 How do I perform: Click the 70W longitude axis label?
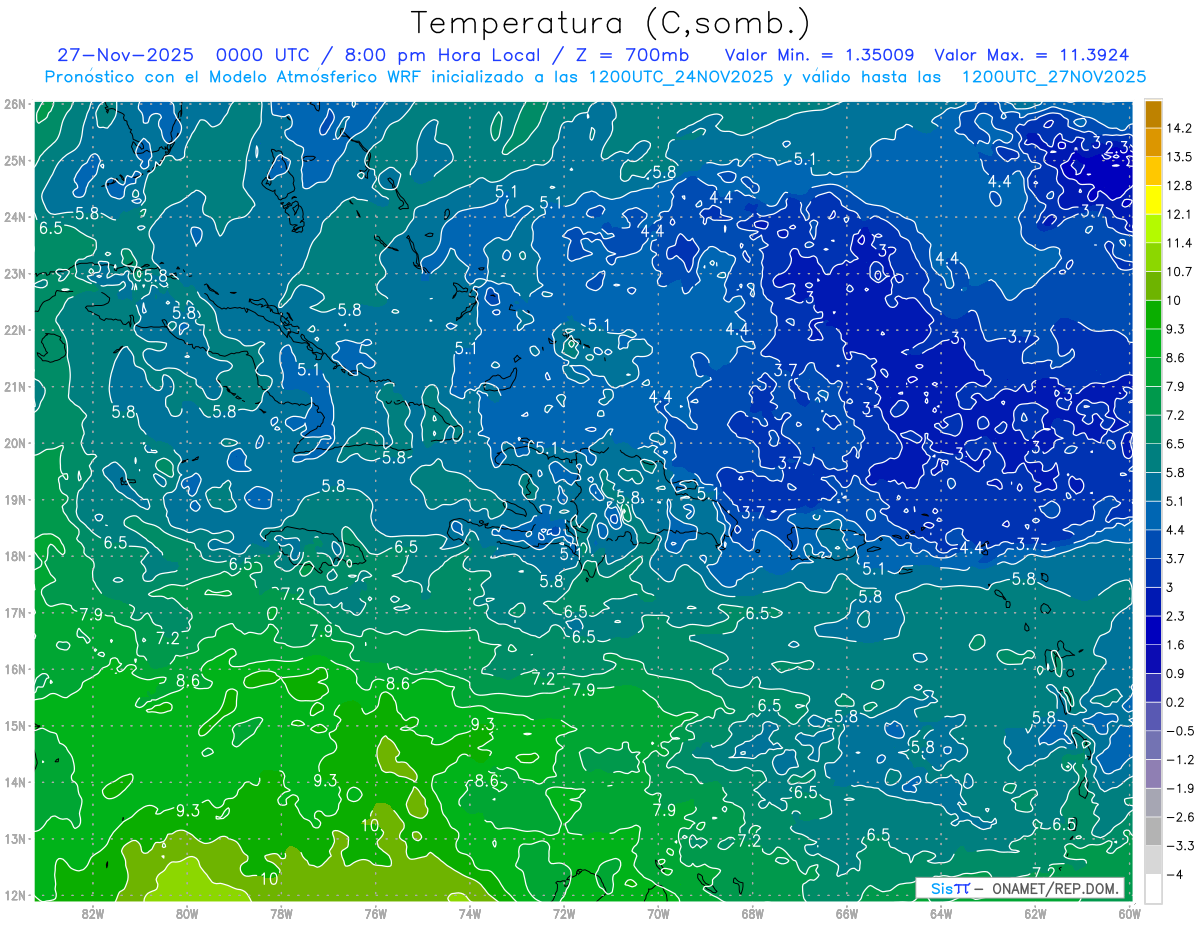point(658,914)
